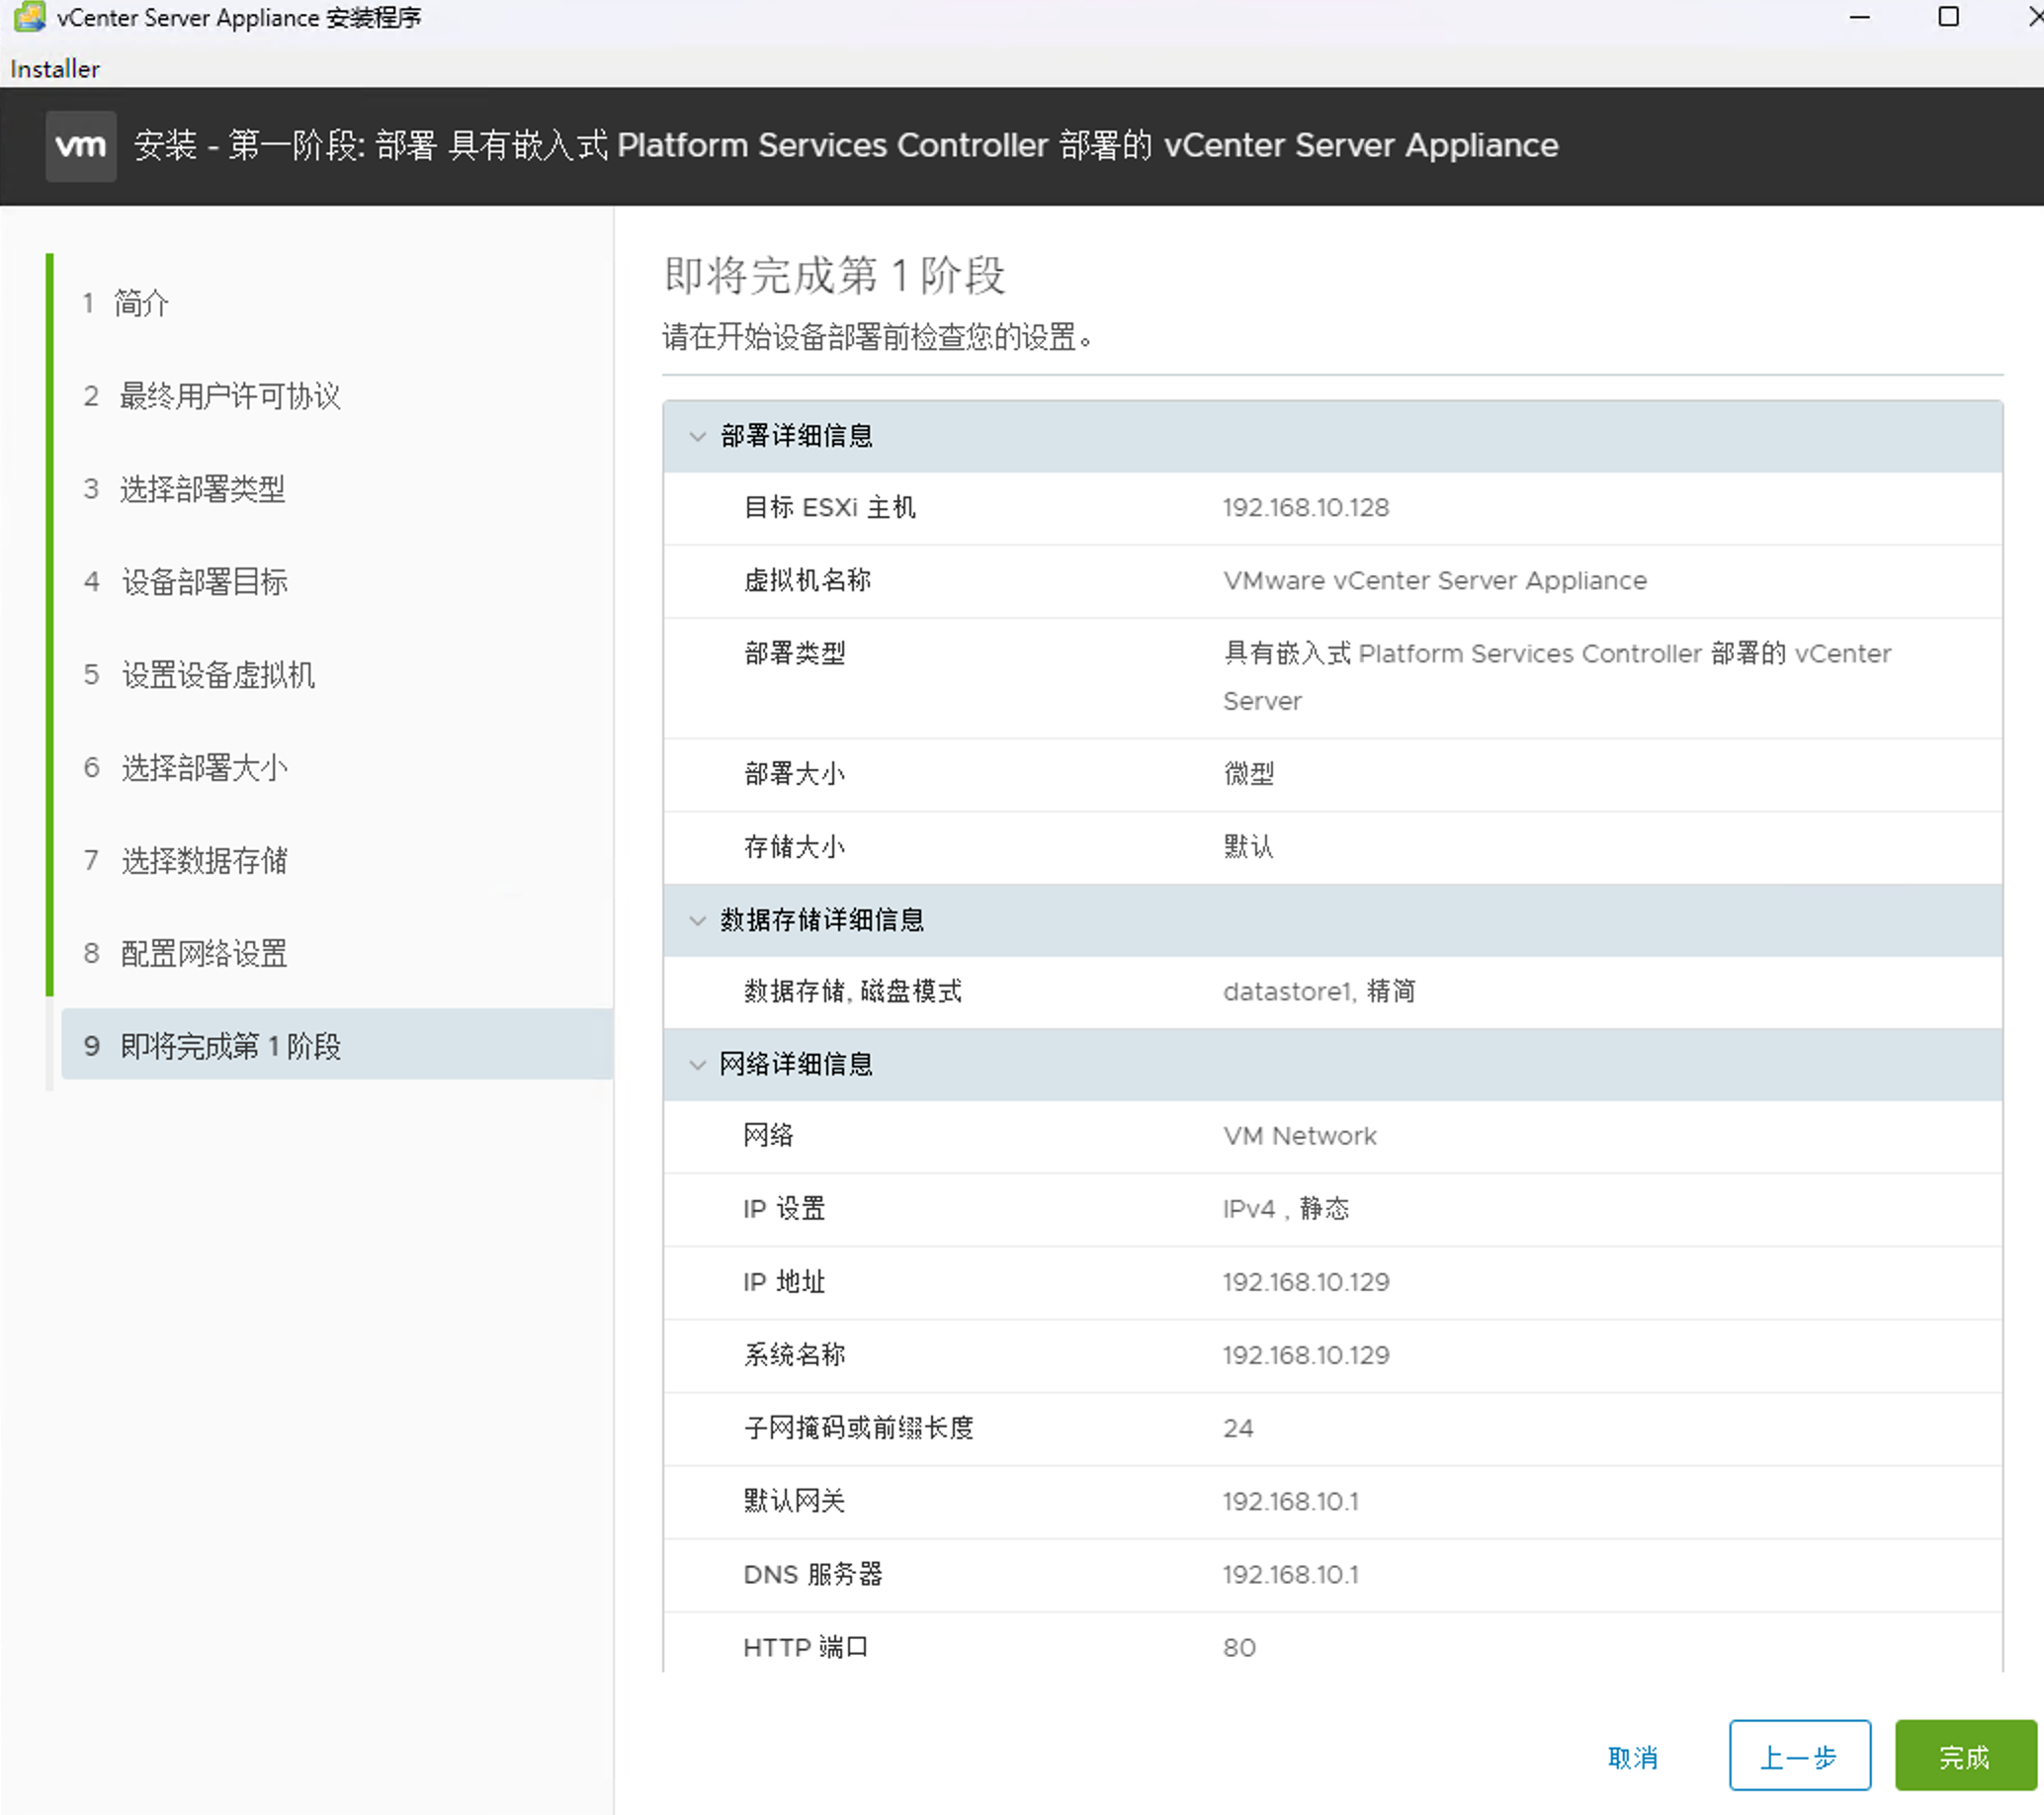
Task: Click the 上一步 button
Action: point(1799,1757)
